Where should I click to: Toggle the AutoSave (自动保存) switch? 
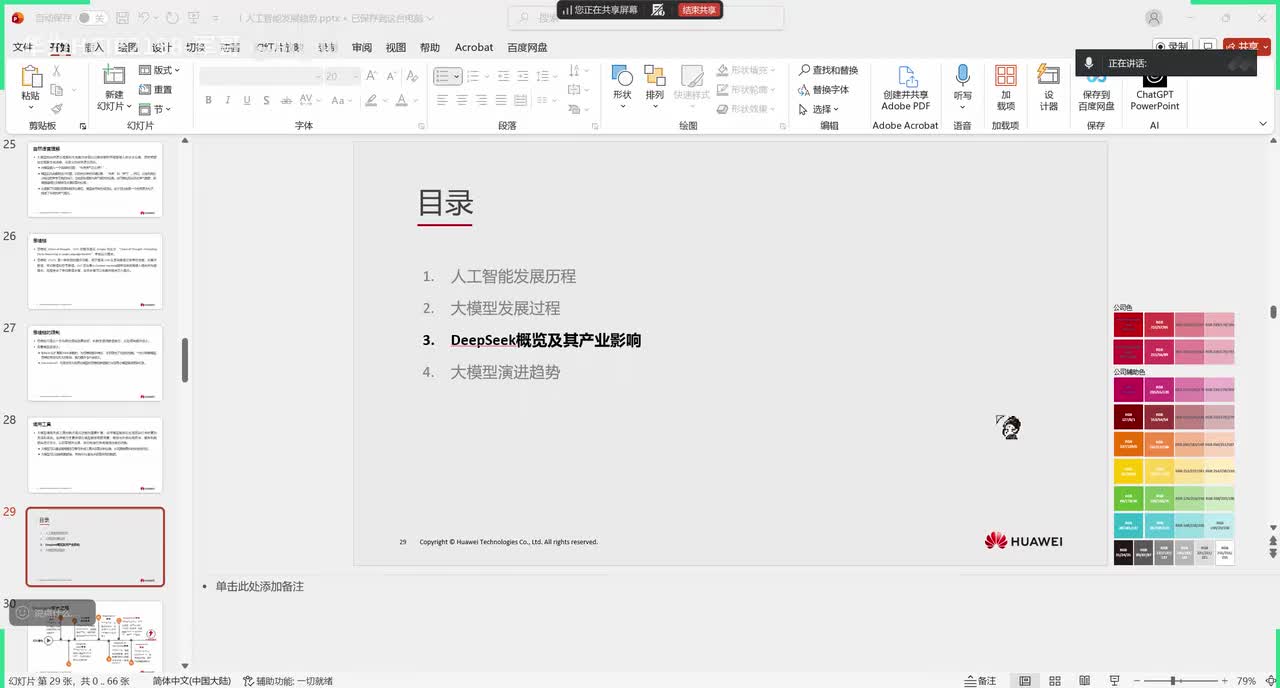92,18
